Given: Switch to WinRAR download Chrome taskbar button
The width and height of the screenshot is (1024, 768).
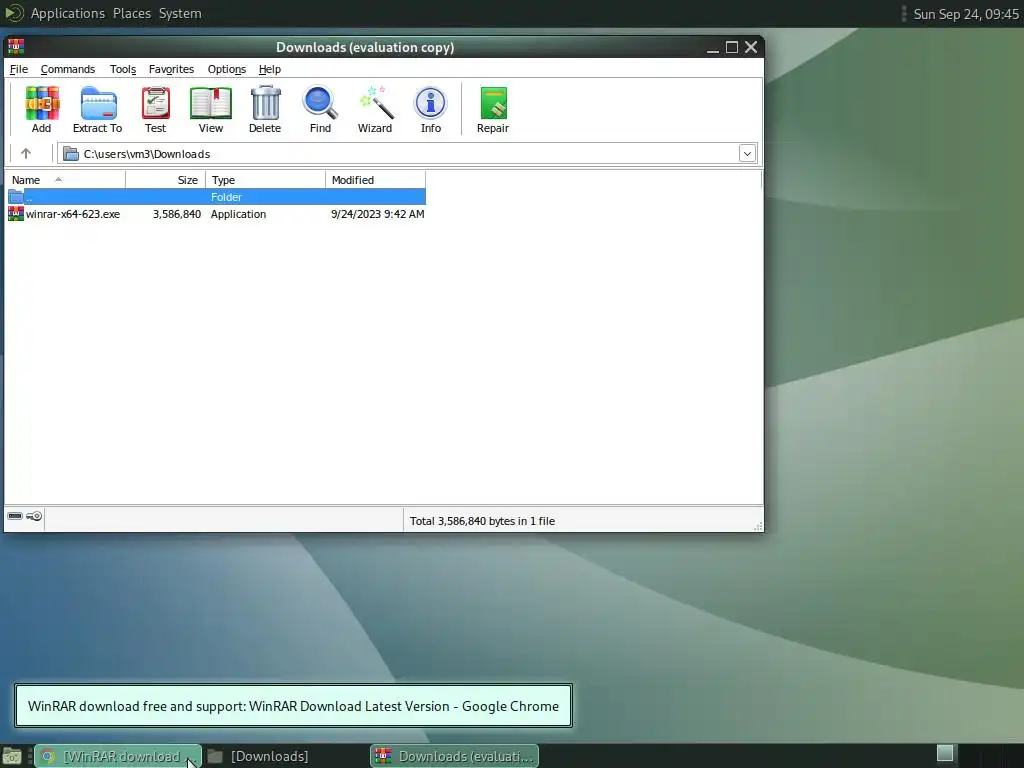Looking at the screenshot, I should click(118, 756).
